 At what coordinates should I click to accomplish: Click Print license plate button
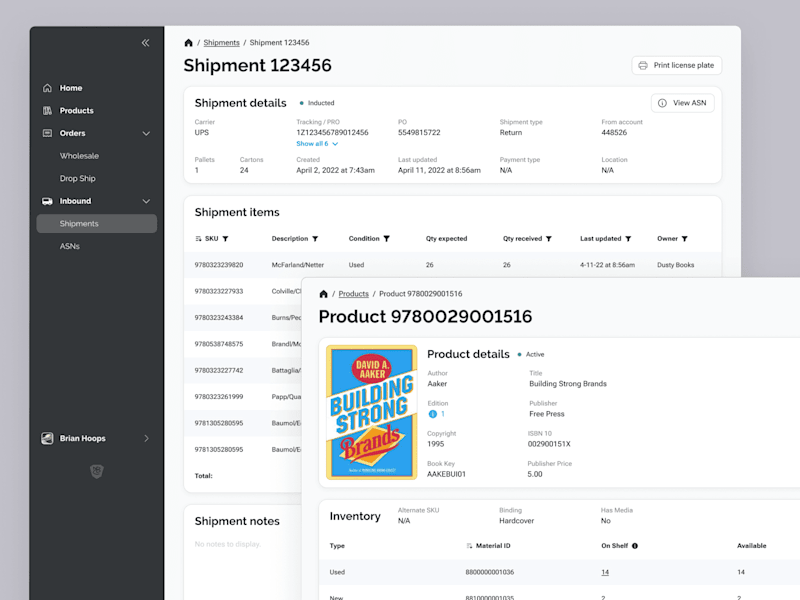pos(677,65)
